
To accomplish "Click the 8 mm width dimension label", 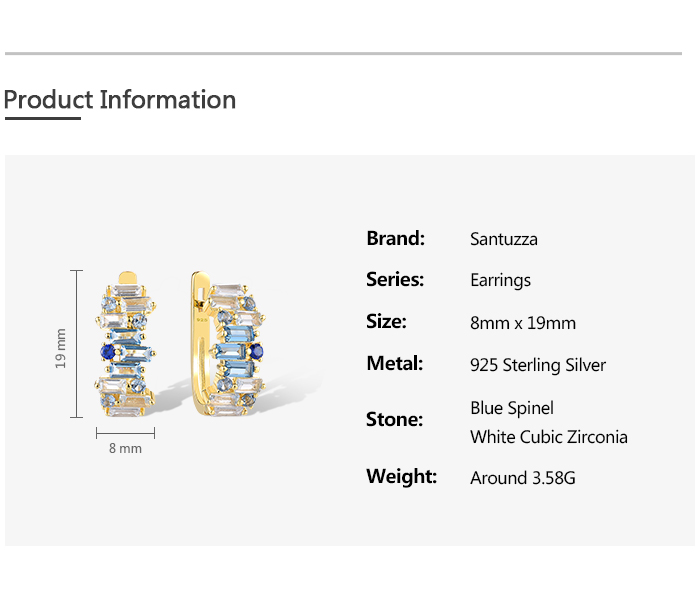I will (x=125, y=449).
